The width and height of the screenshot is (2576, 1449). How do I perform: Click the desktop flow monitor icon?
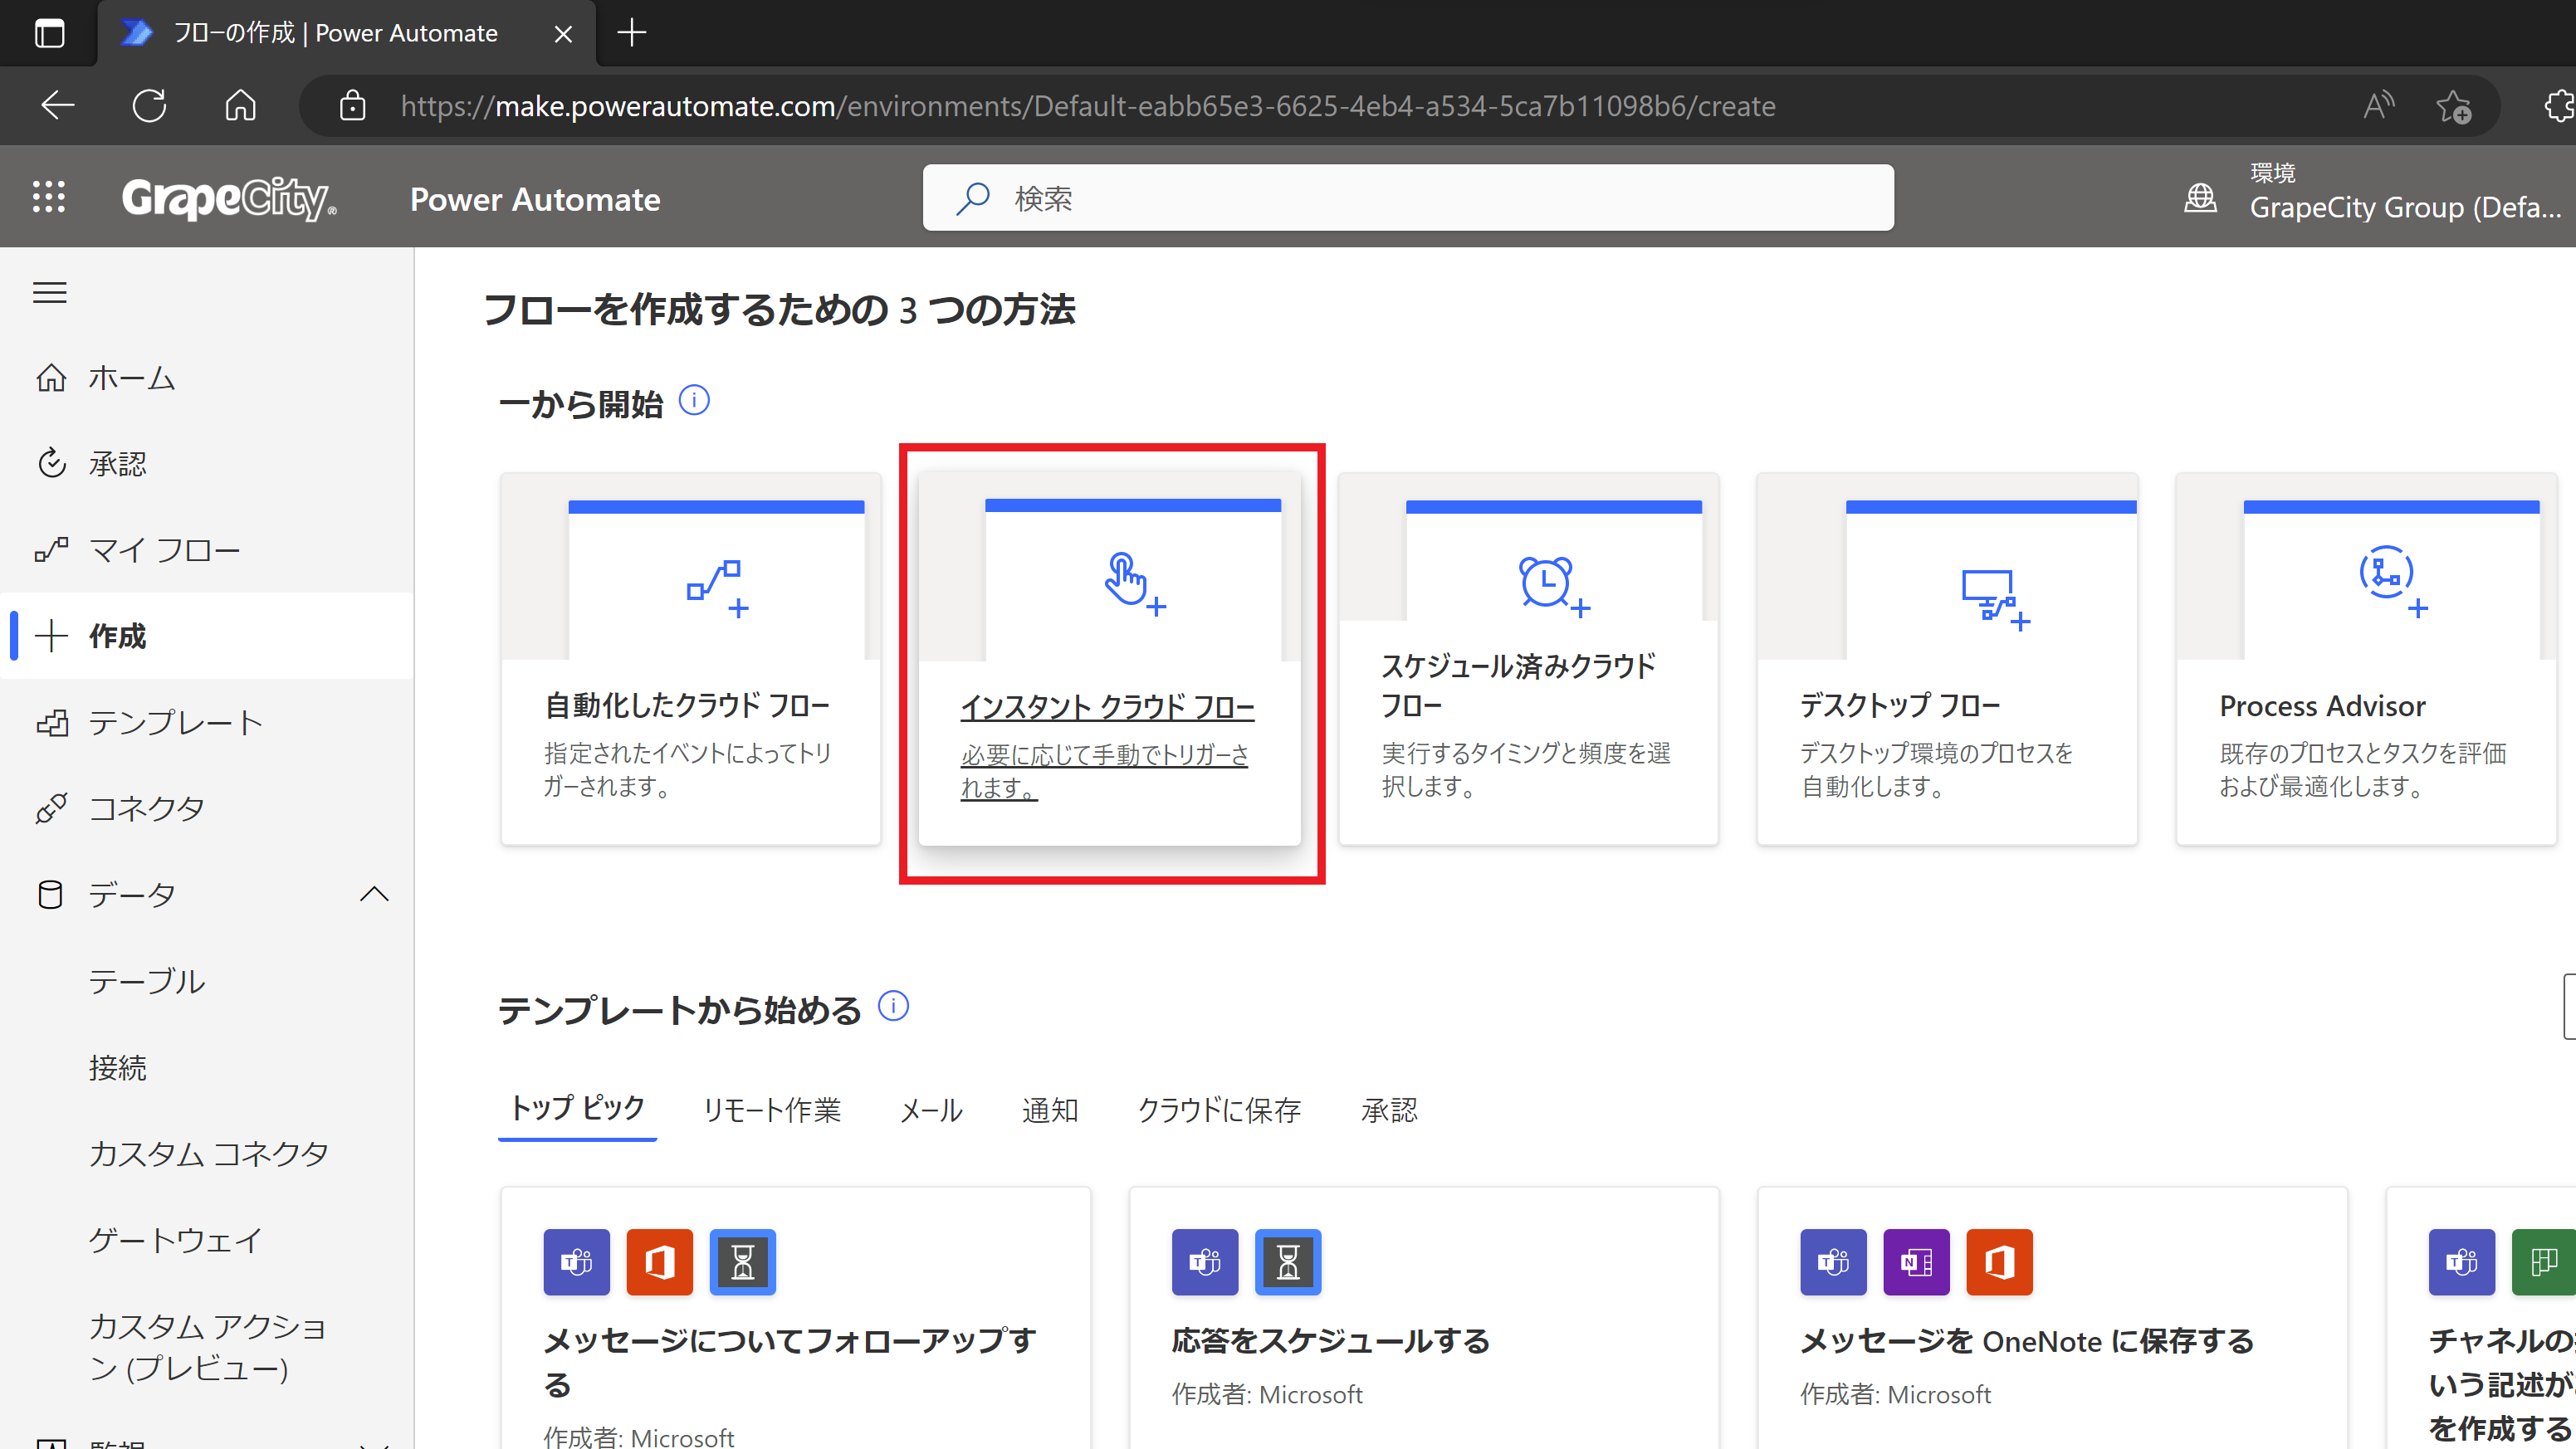tap(1995, 599)
